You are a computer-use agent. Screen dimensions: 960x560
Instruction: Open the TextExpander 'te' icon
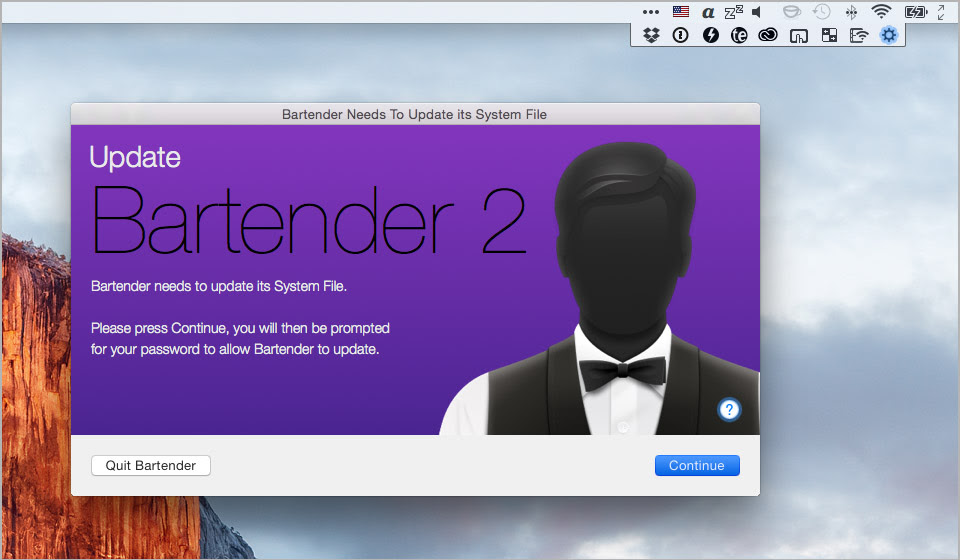[739, 35]
